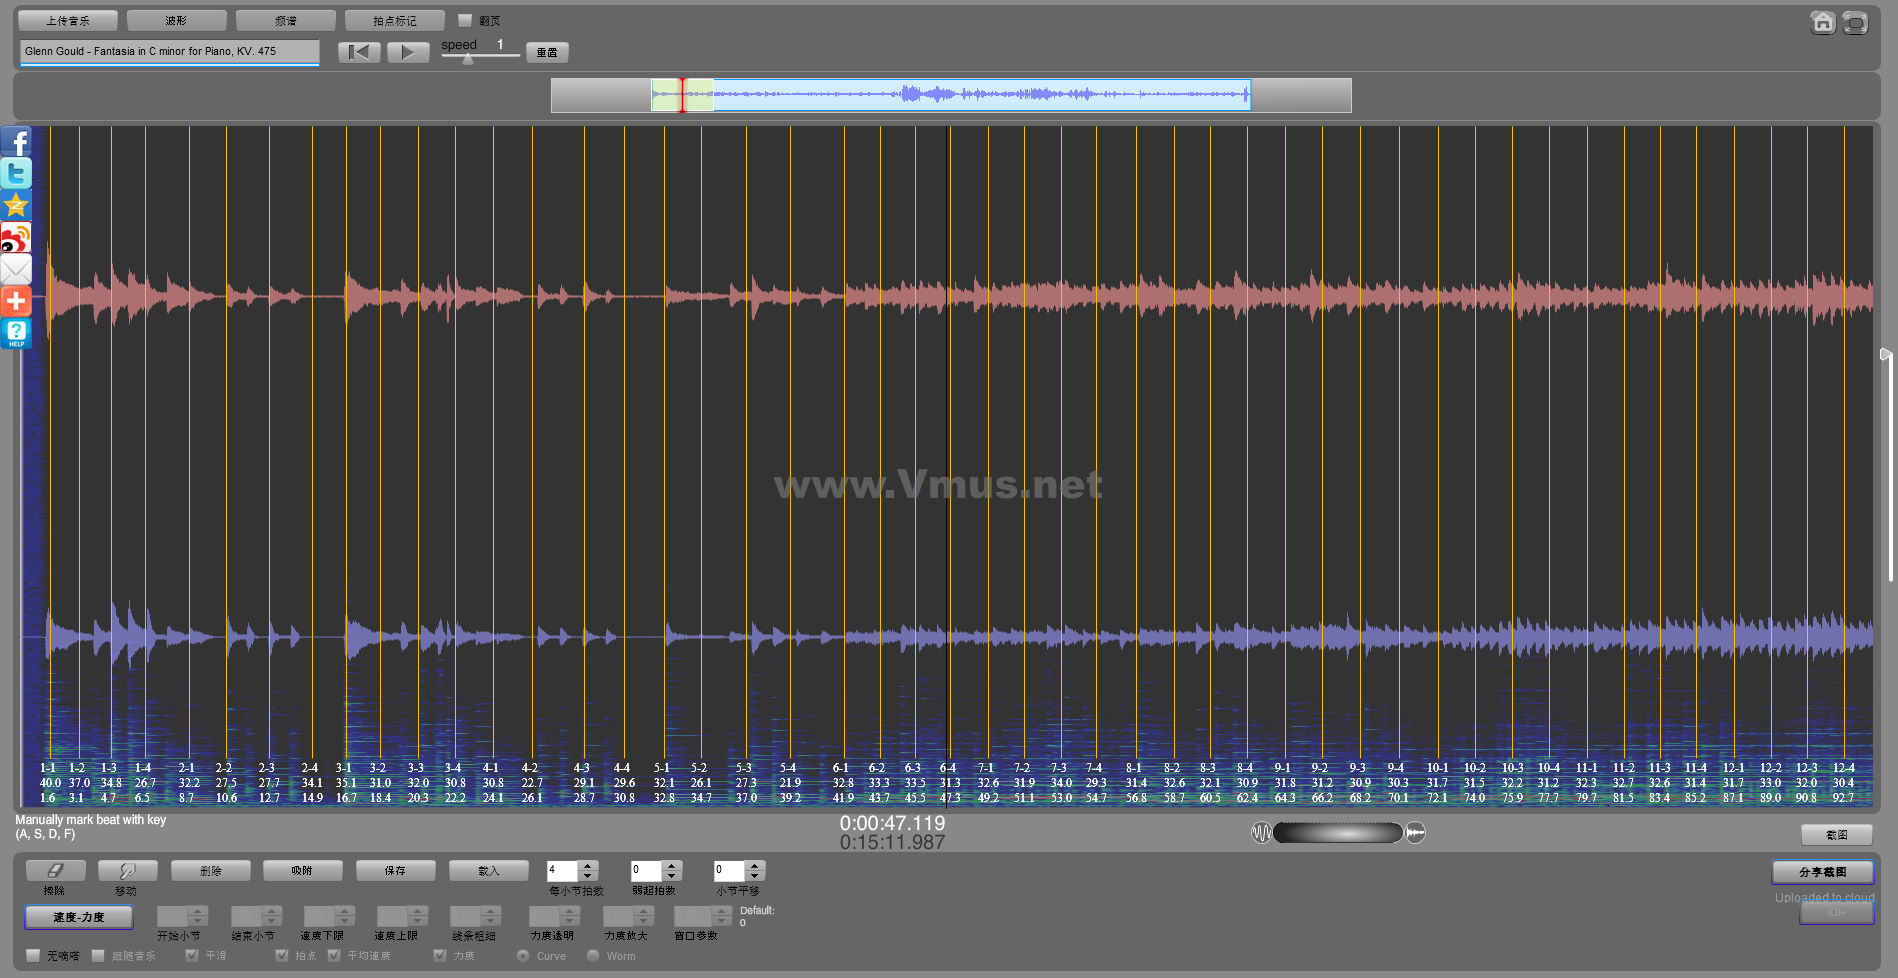This screenshot has width=1898, height=978.
Task: Switch to the 波形 waveform view
Action: pos(176,21)
